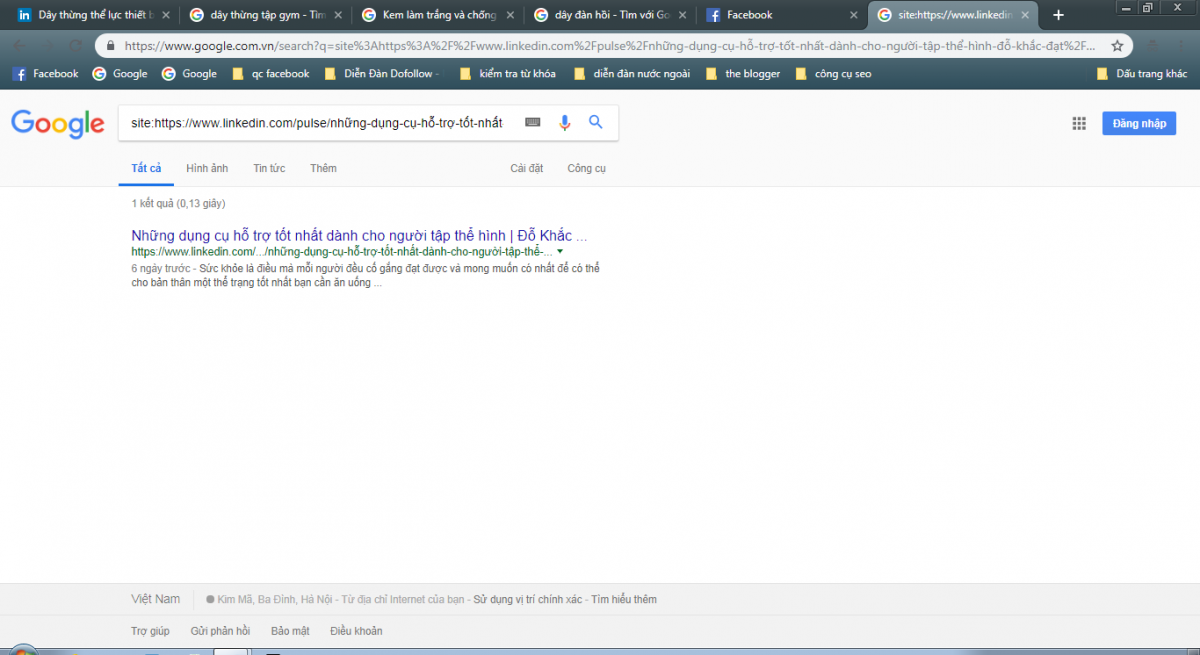Click the blue magnifier search icon
Image resolution: width=1200 pixels, height=655 pixels.
coord(596,122)
